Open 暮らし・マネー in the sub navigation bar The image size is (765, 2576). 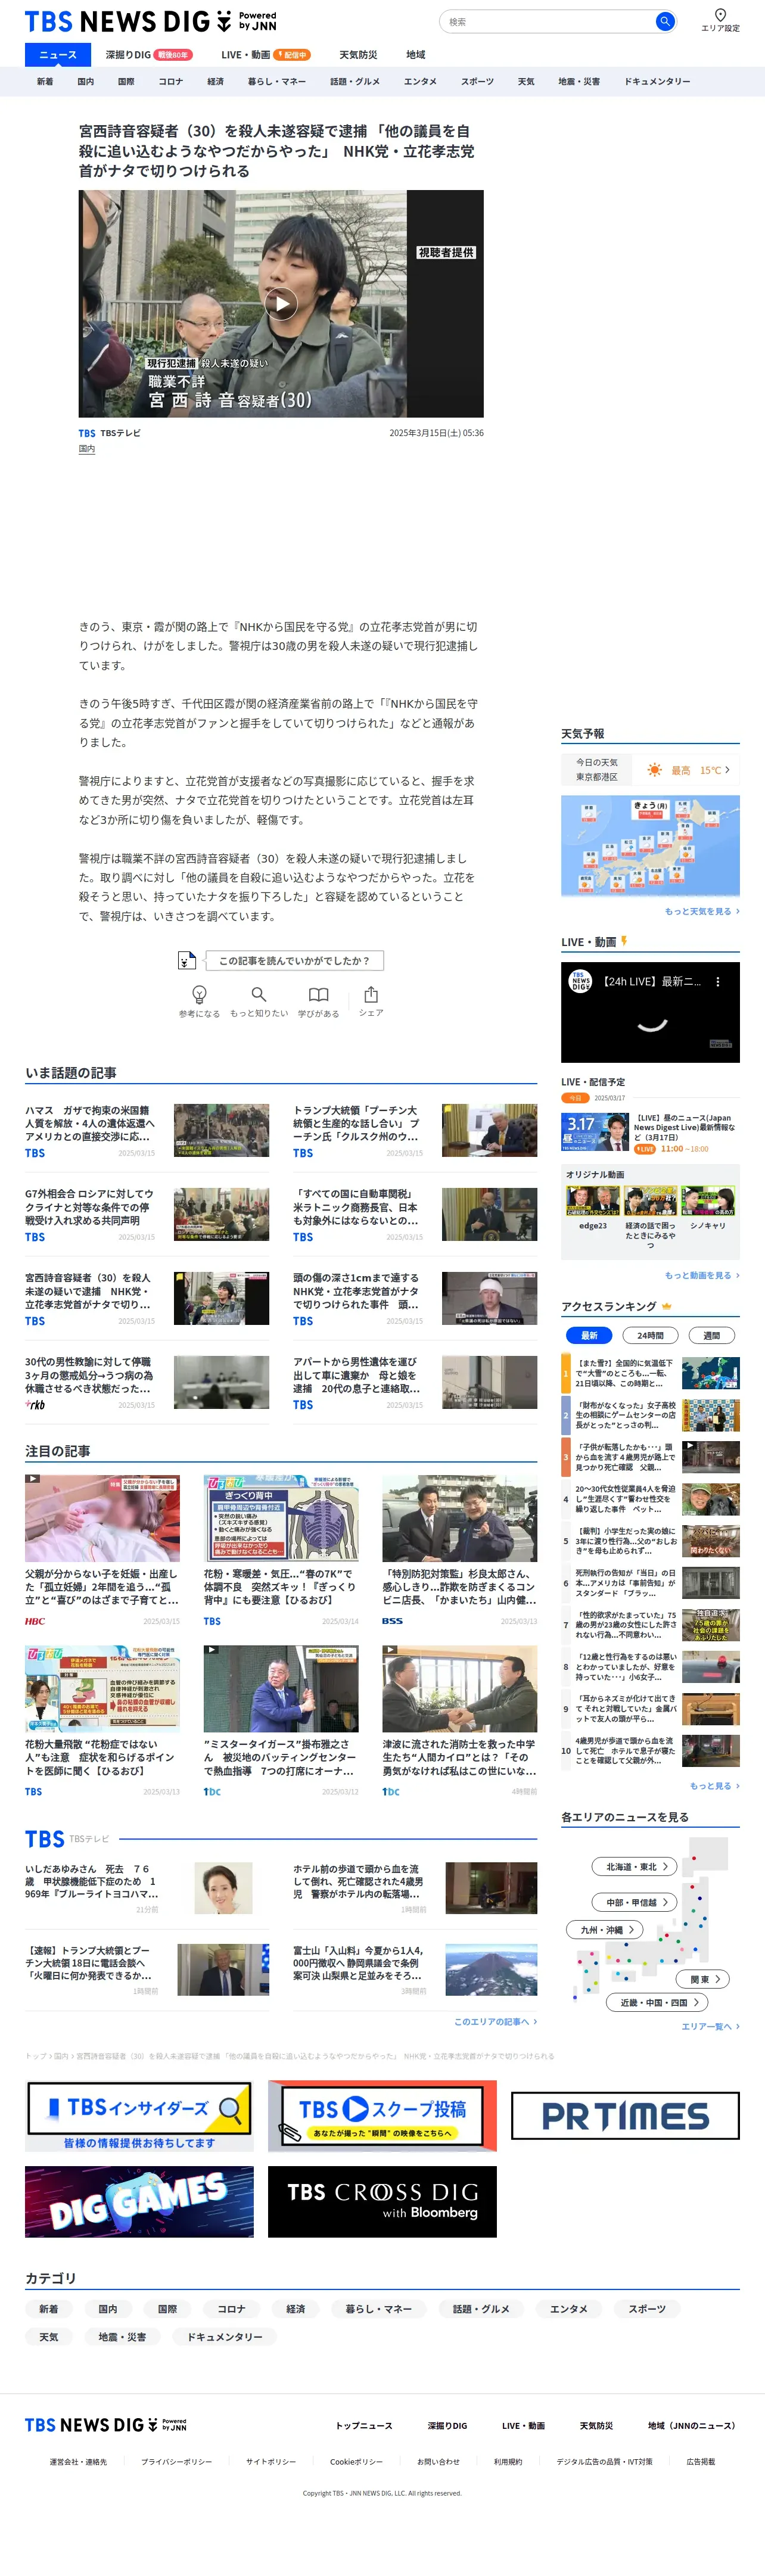pos(277,82)
